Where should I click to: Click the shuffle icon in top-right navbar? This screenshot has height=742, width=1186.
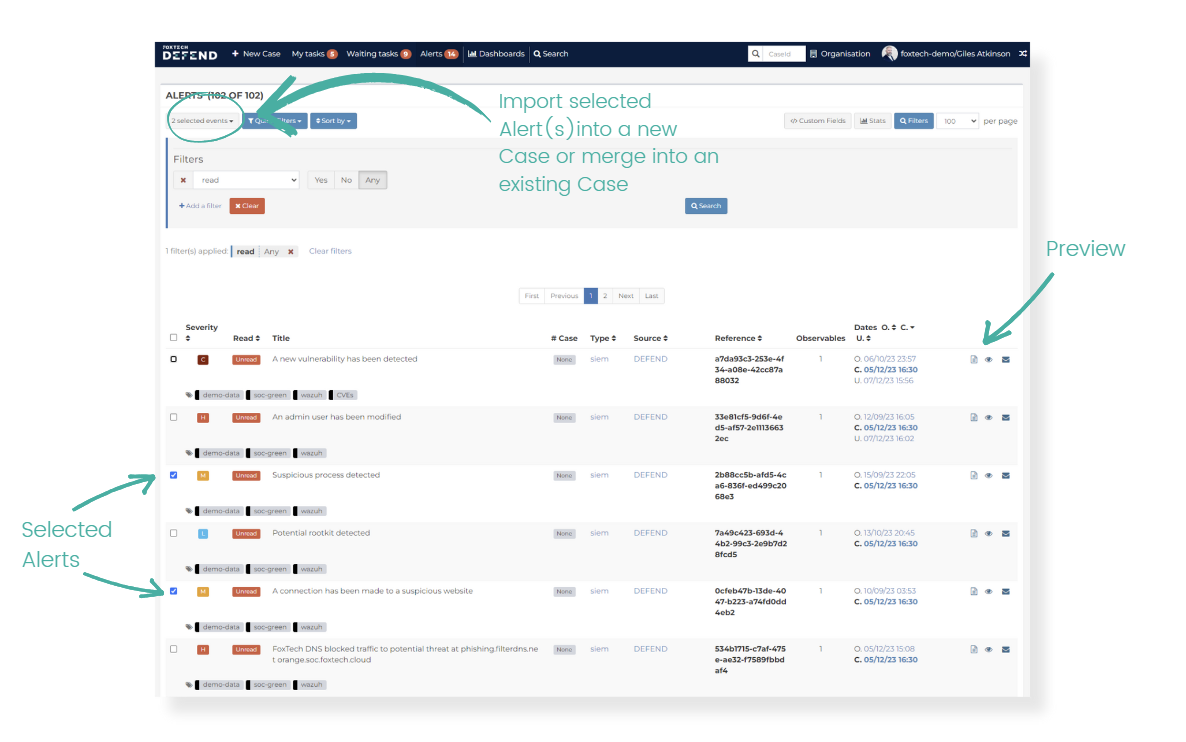(1023, 54)
